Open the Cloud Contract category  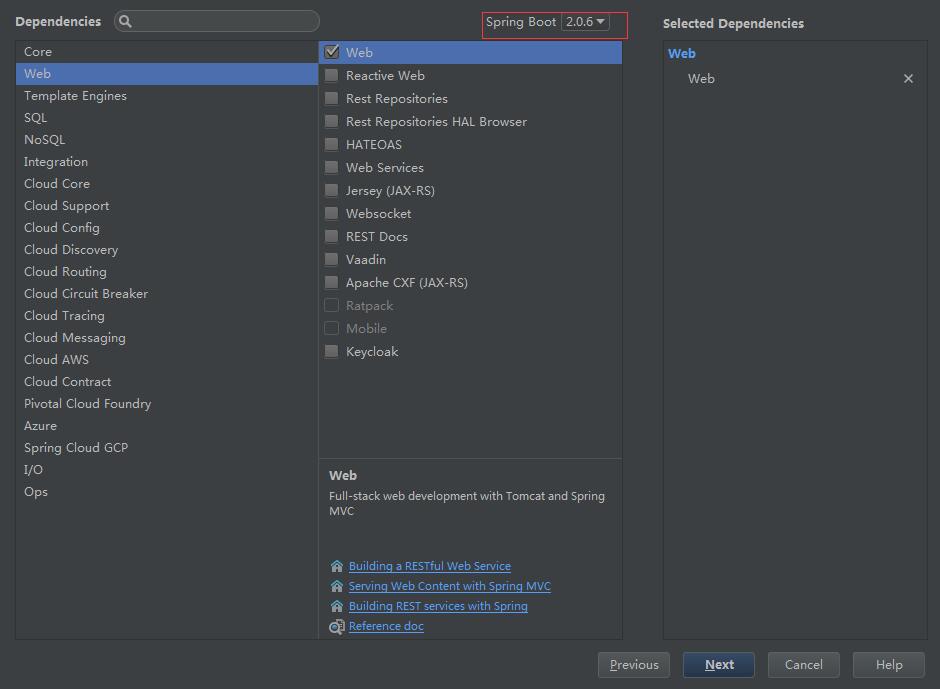tap(167, 381)
